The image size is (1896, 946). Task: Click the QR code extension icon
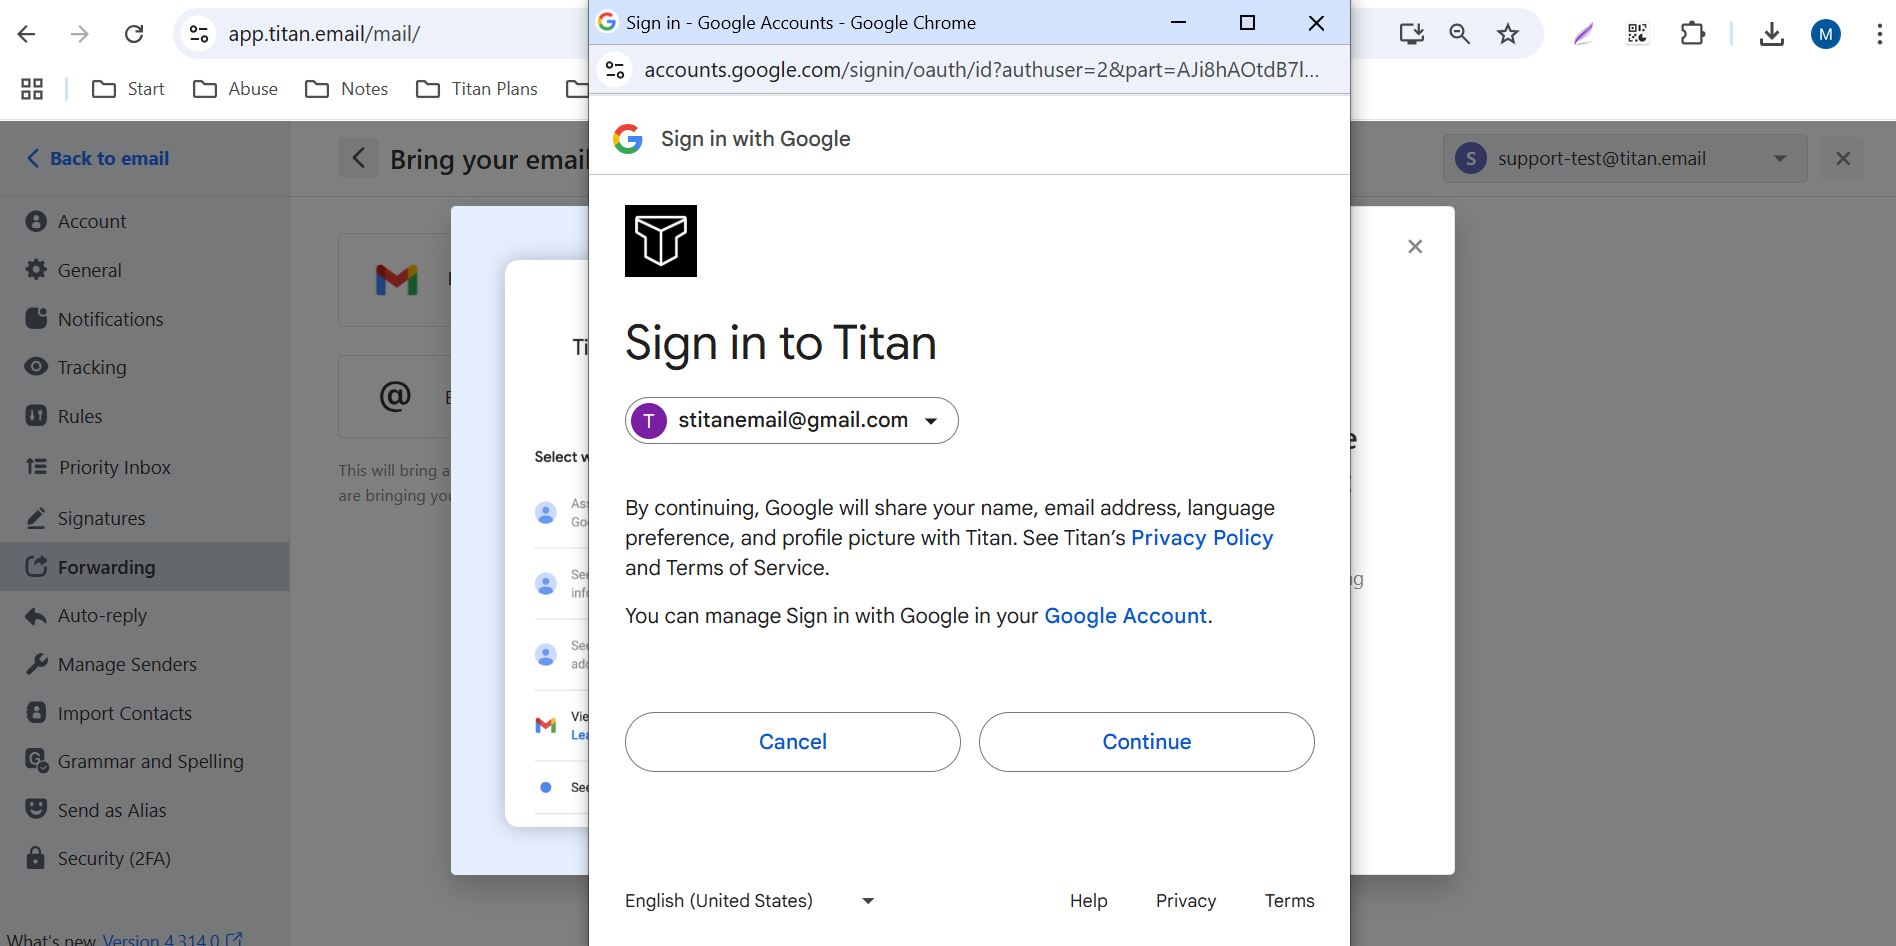click(x=1637, y=34)
